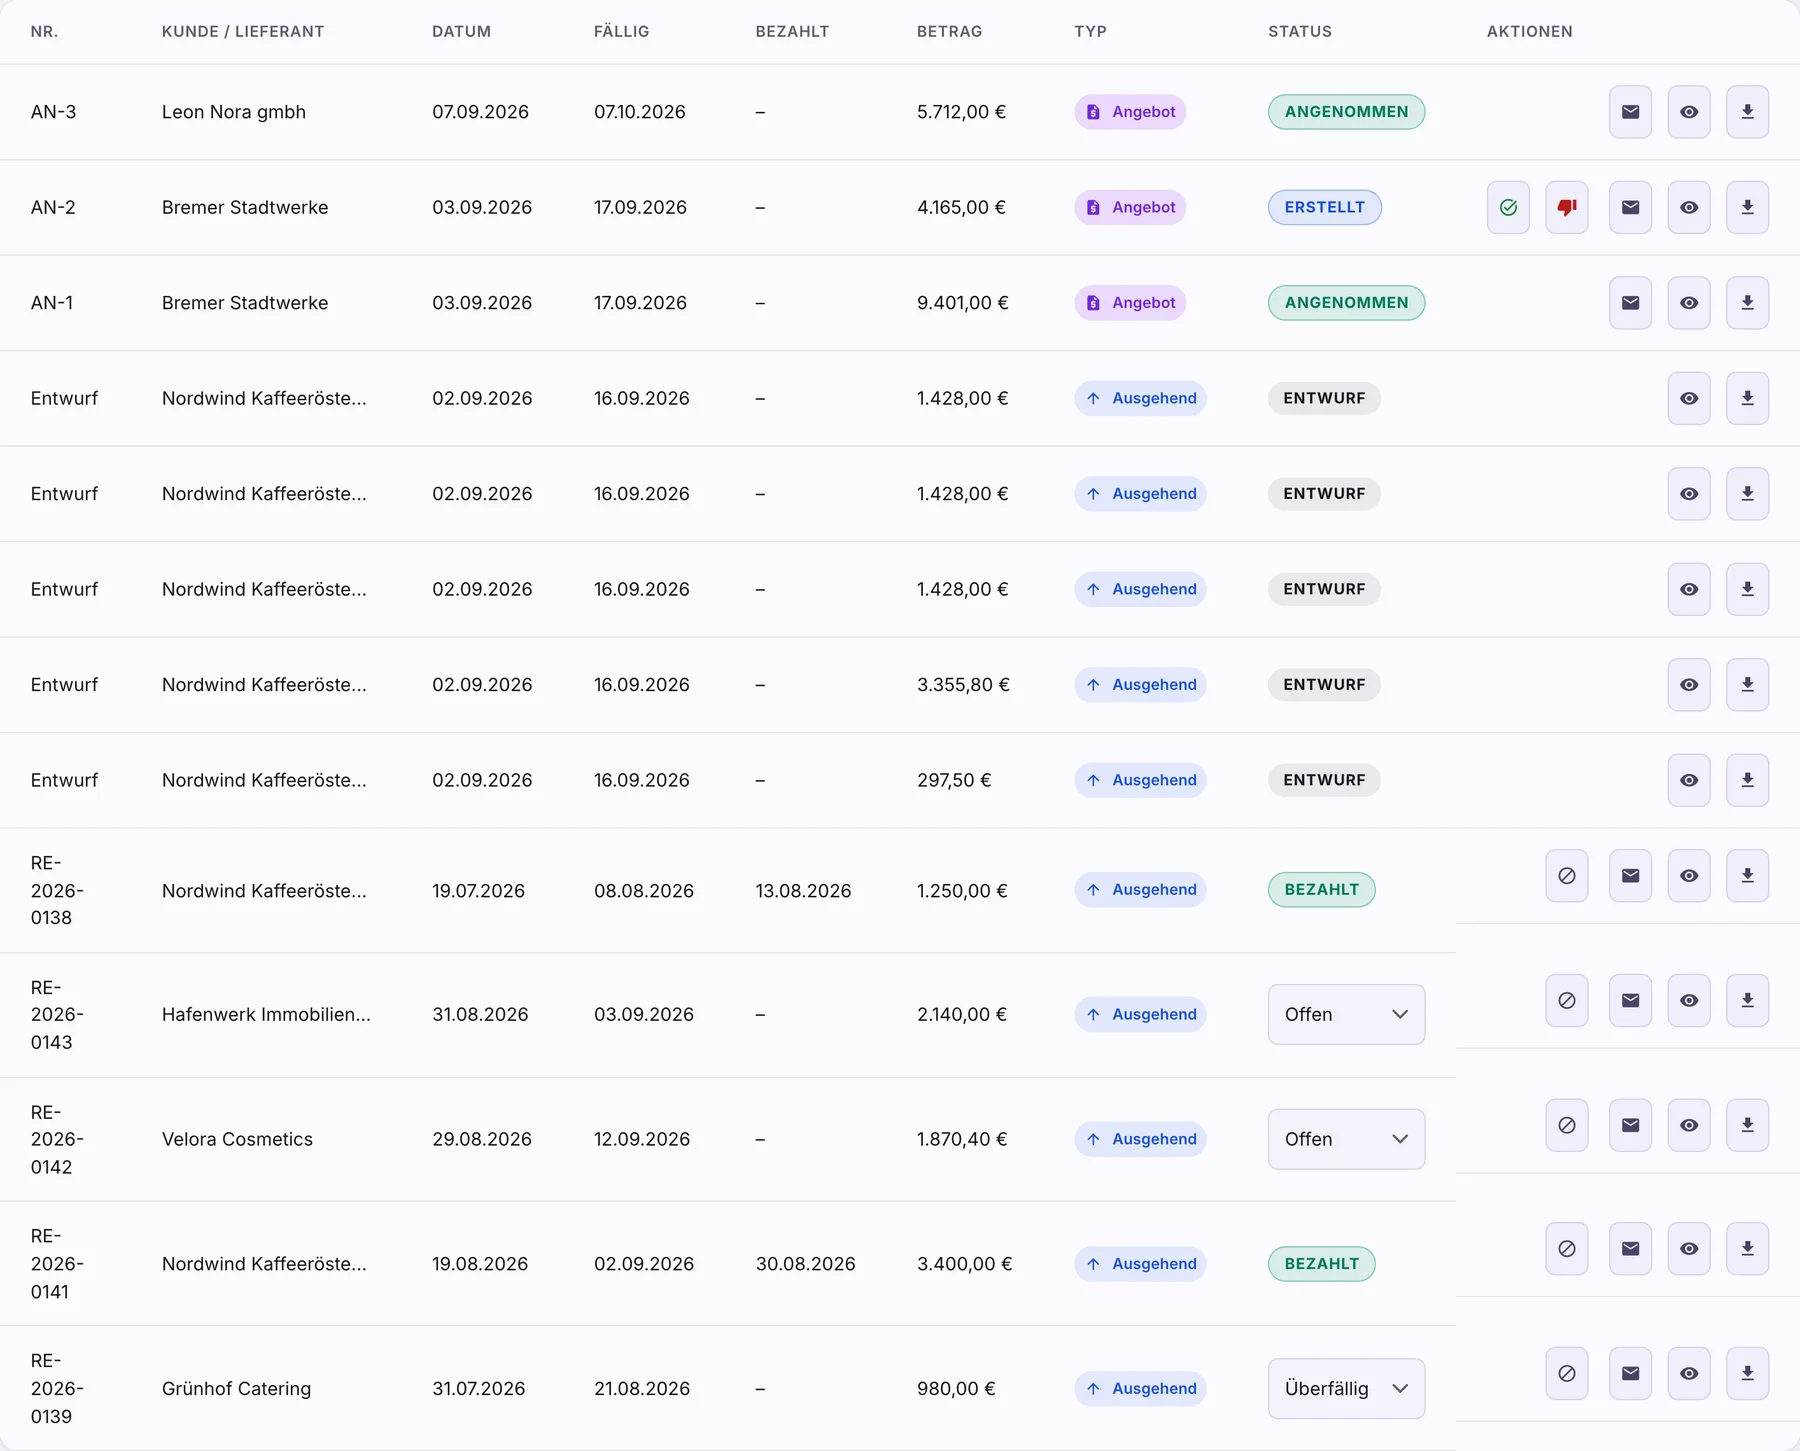Reject offer AN-2 with red thumbs-down icon

click(x=1567, y=207)
